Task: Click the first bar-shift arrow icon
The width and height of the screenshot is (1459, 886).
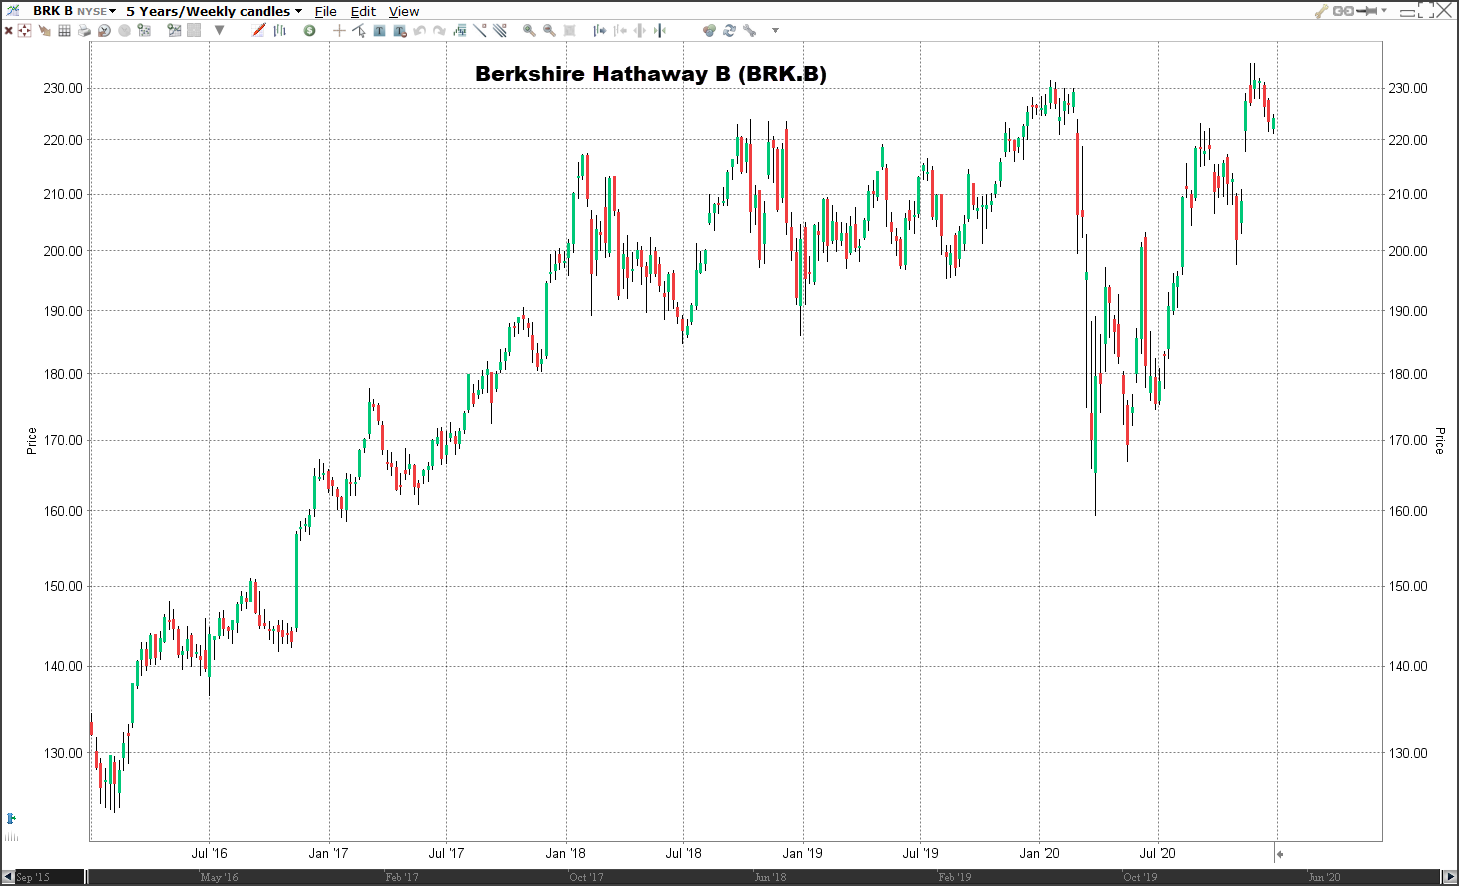Action: click(x=599, y=31)
